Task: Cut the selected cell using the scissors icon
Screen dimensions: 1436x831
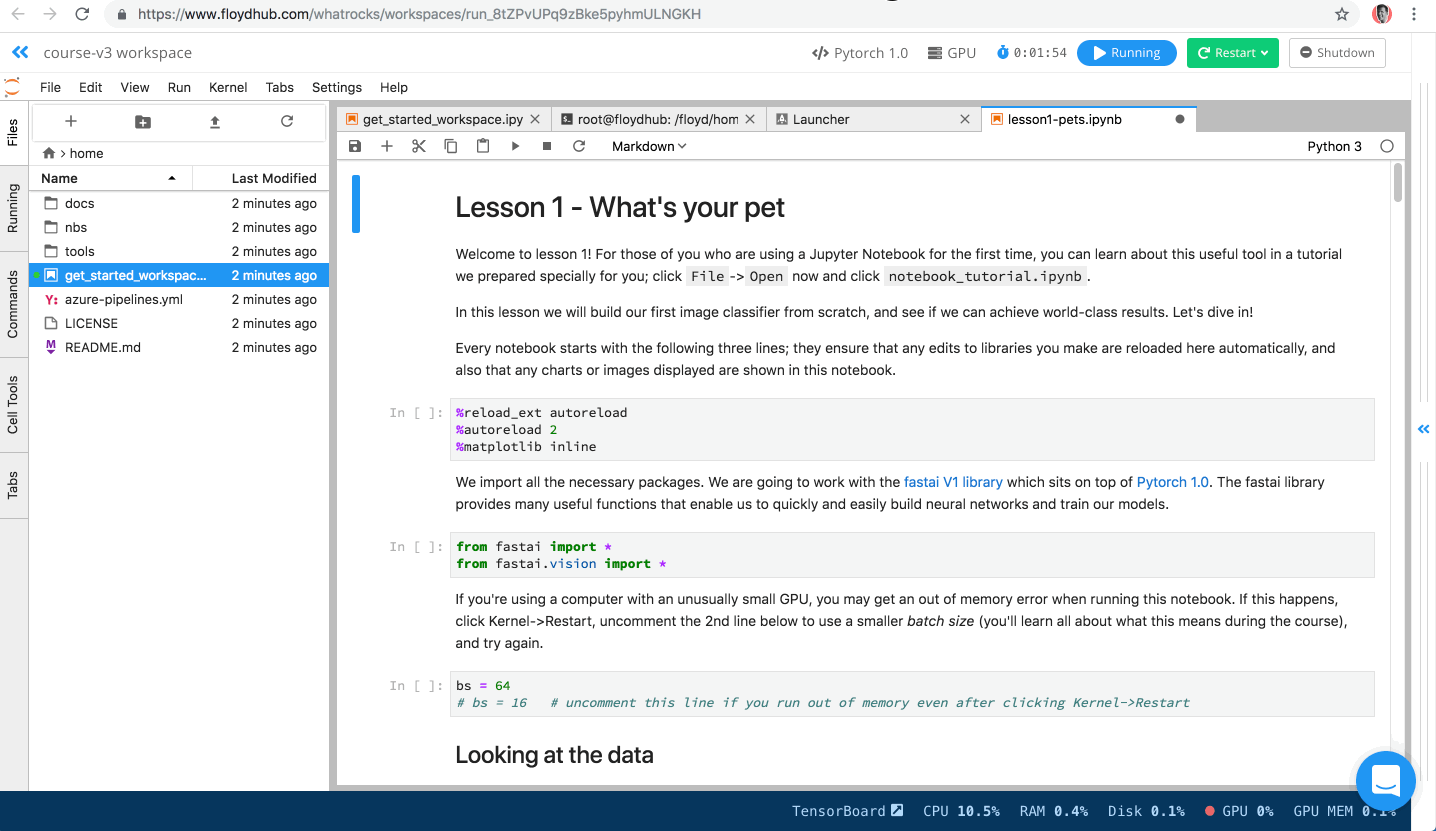Action: click(x=419, y=146)
